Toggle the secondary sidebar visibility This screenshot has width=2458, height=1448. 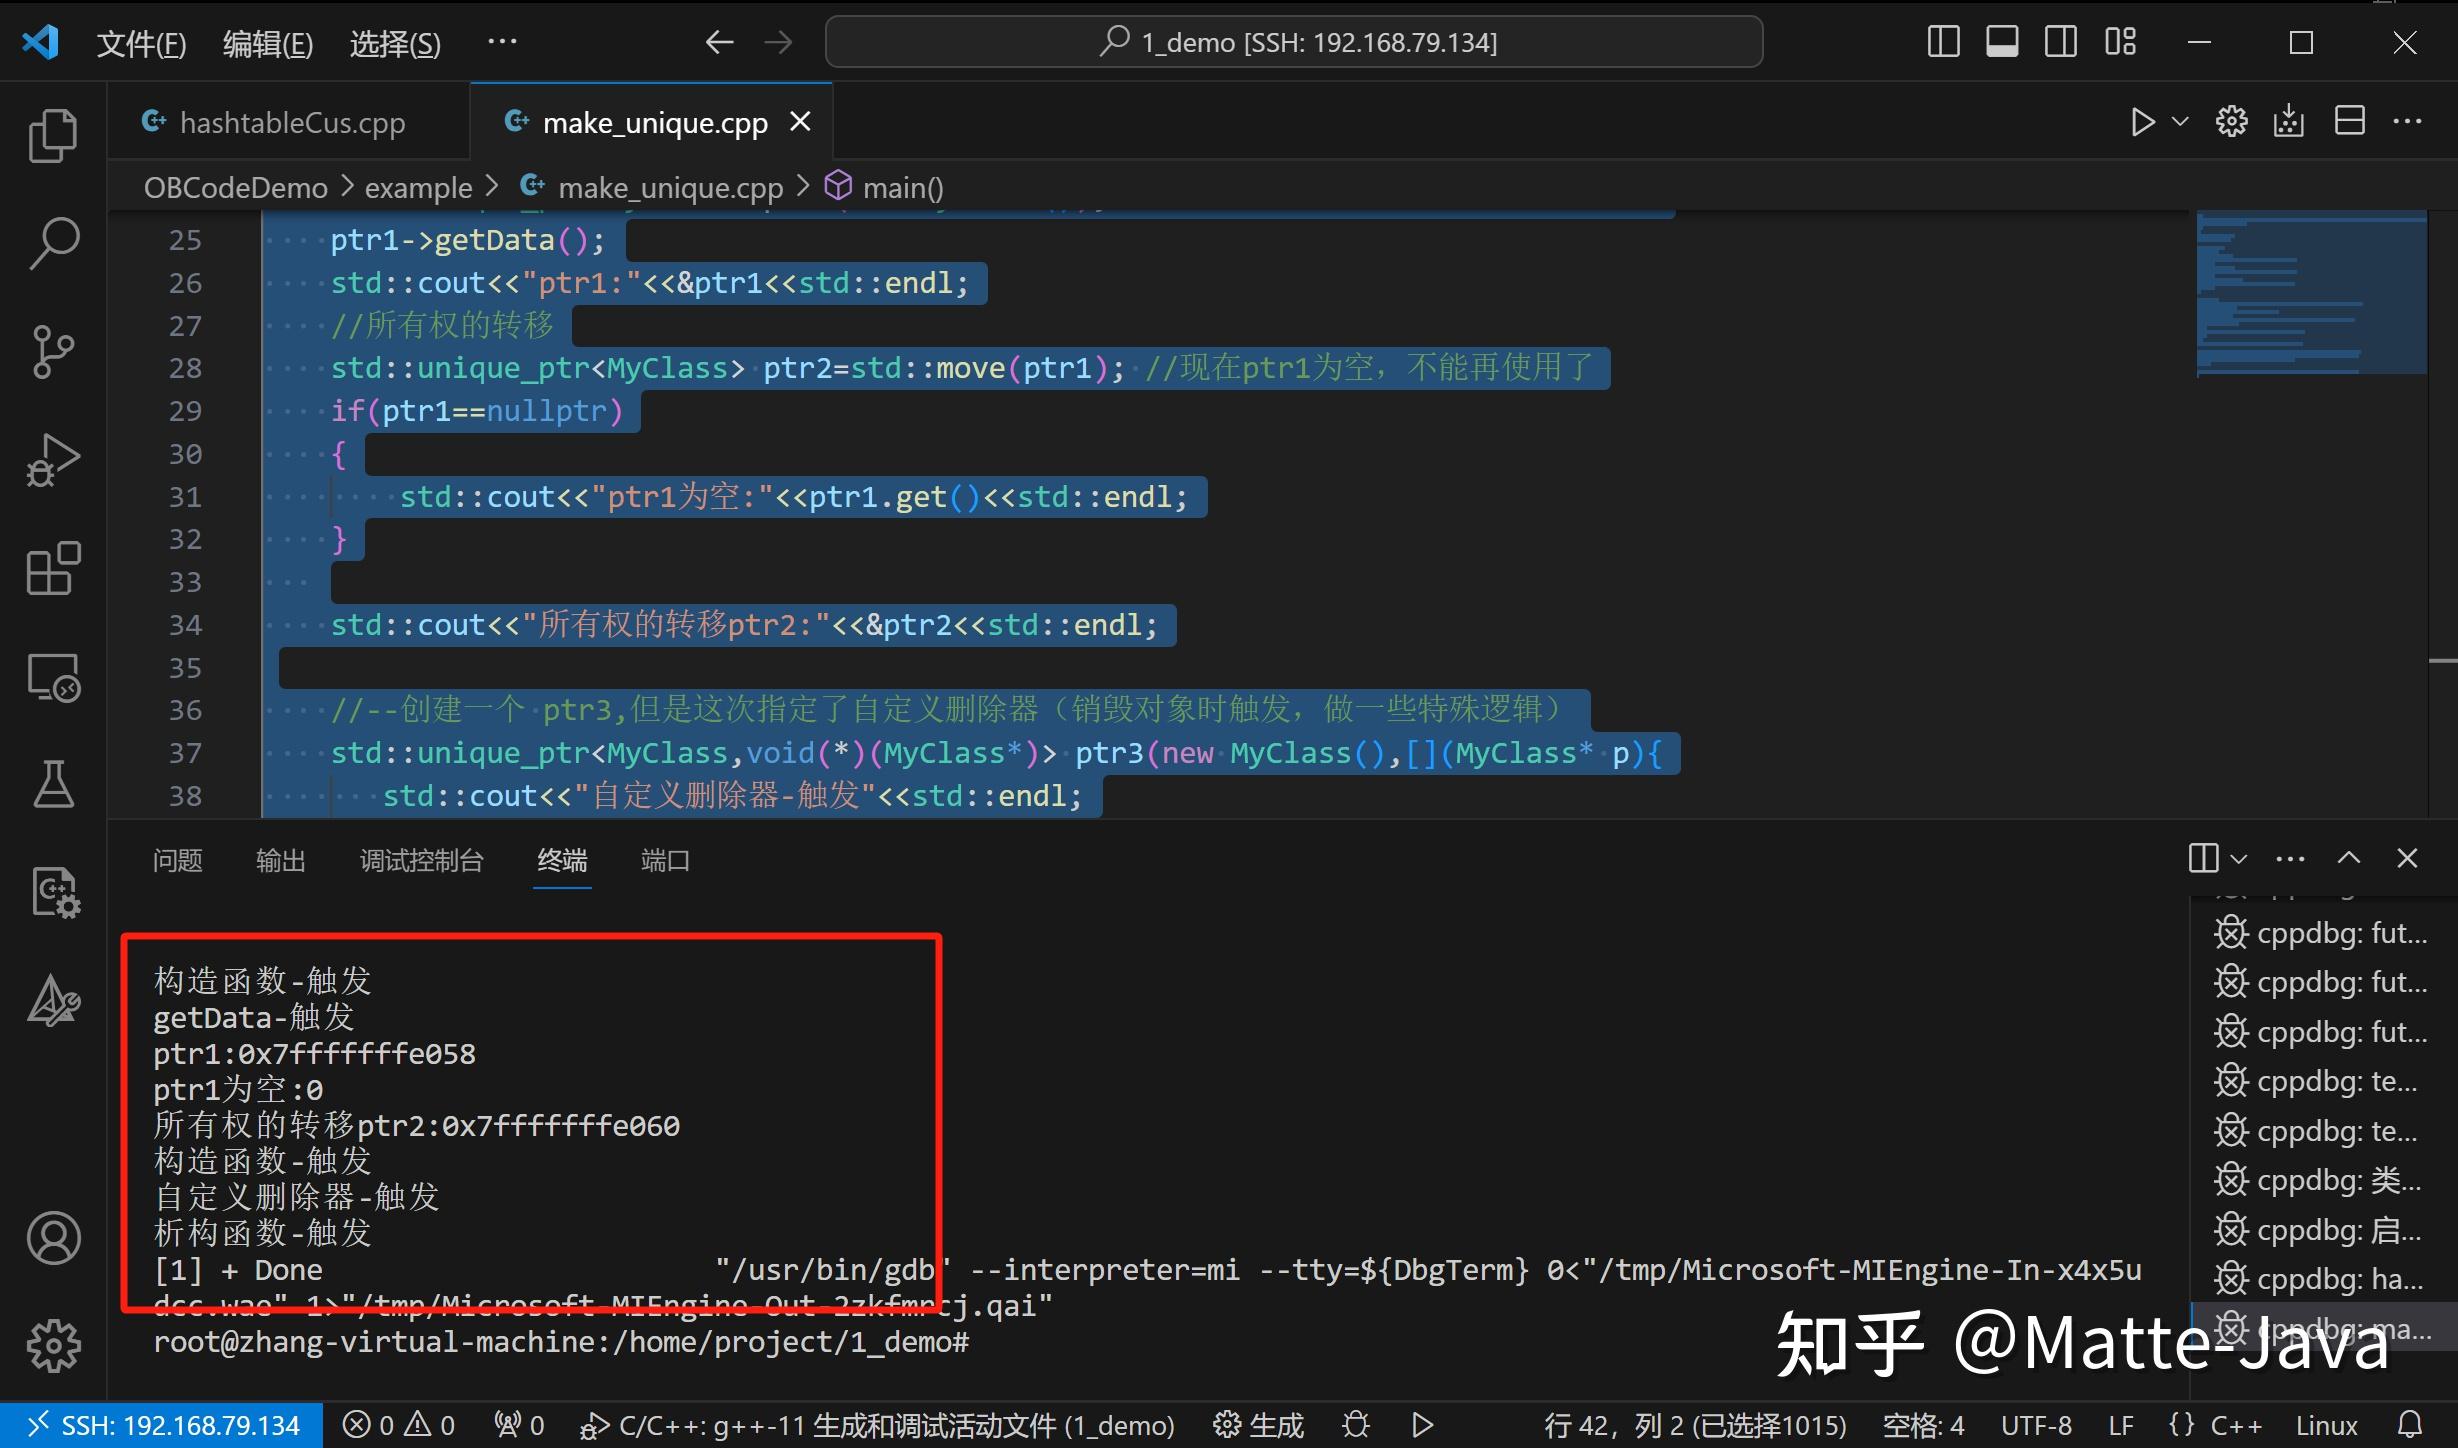click(2060, 41)
